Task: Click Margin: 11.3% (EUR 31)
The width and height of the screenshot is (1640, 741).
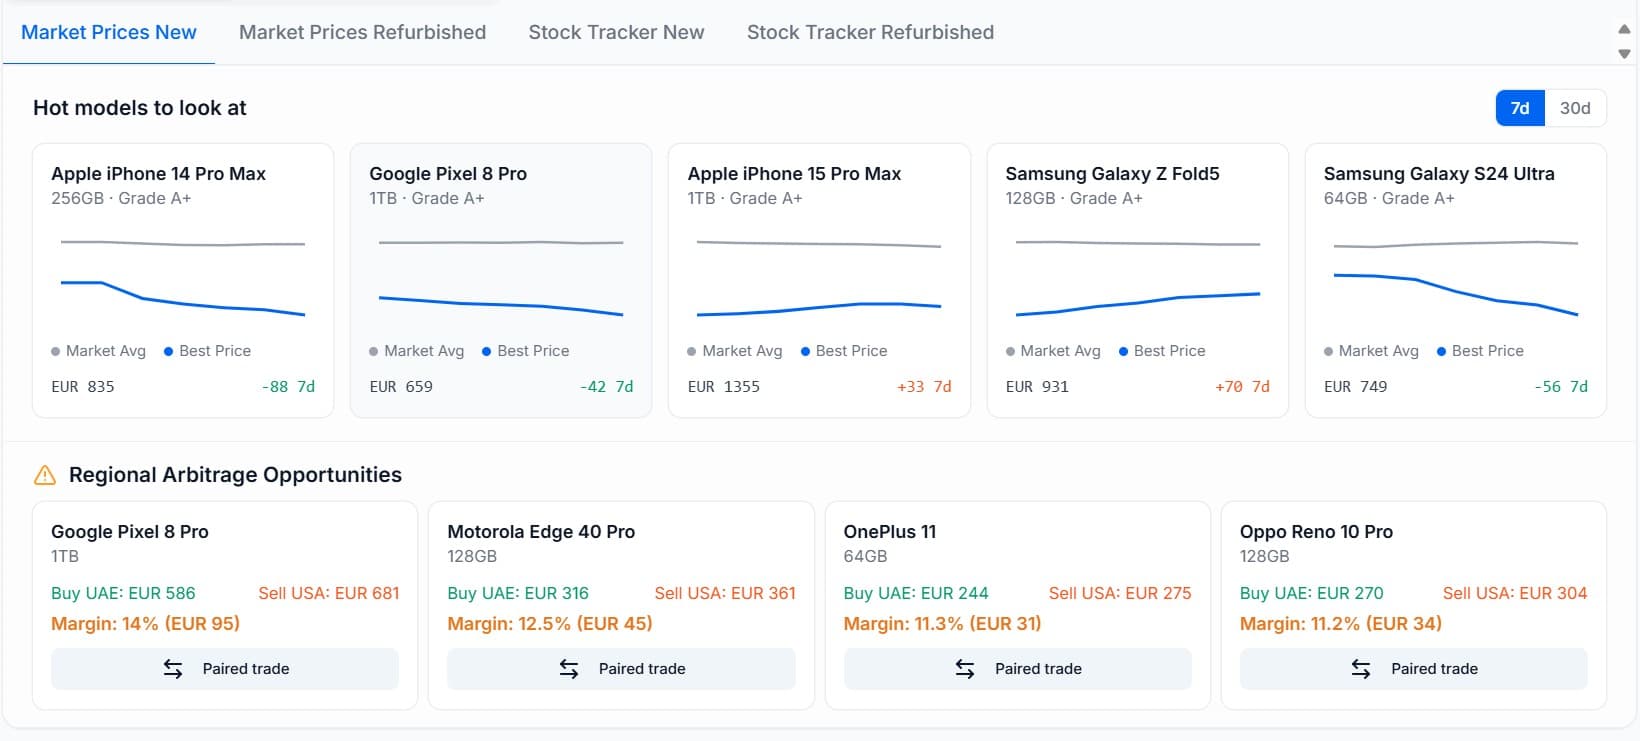Action: point(943,624)
